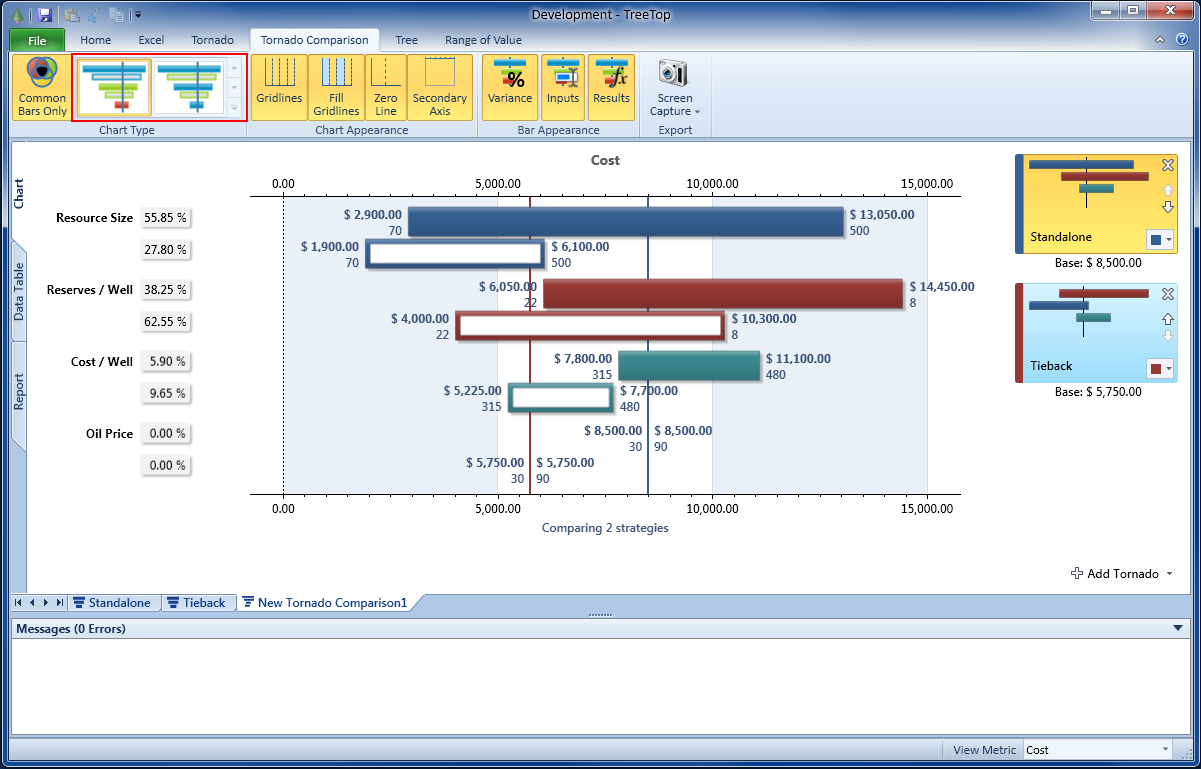Click the Secondary Axis icon
Image resolution: width=1201 pixels, height=769 pixels.
[439, 87]
